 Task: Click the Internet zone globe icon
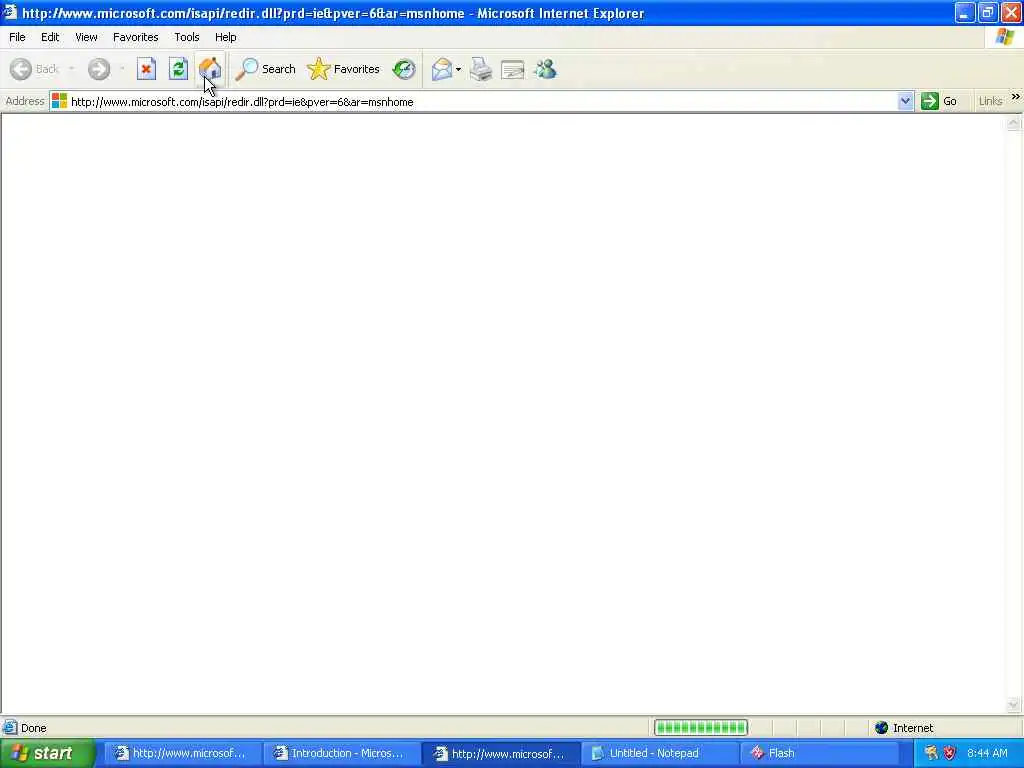(881, 728)
